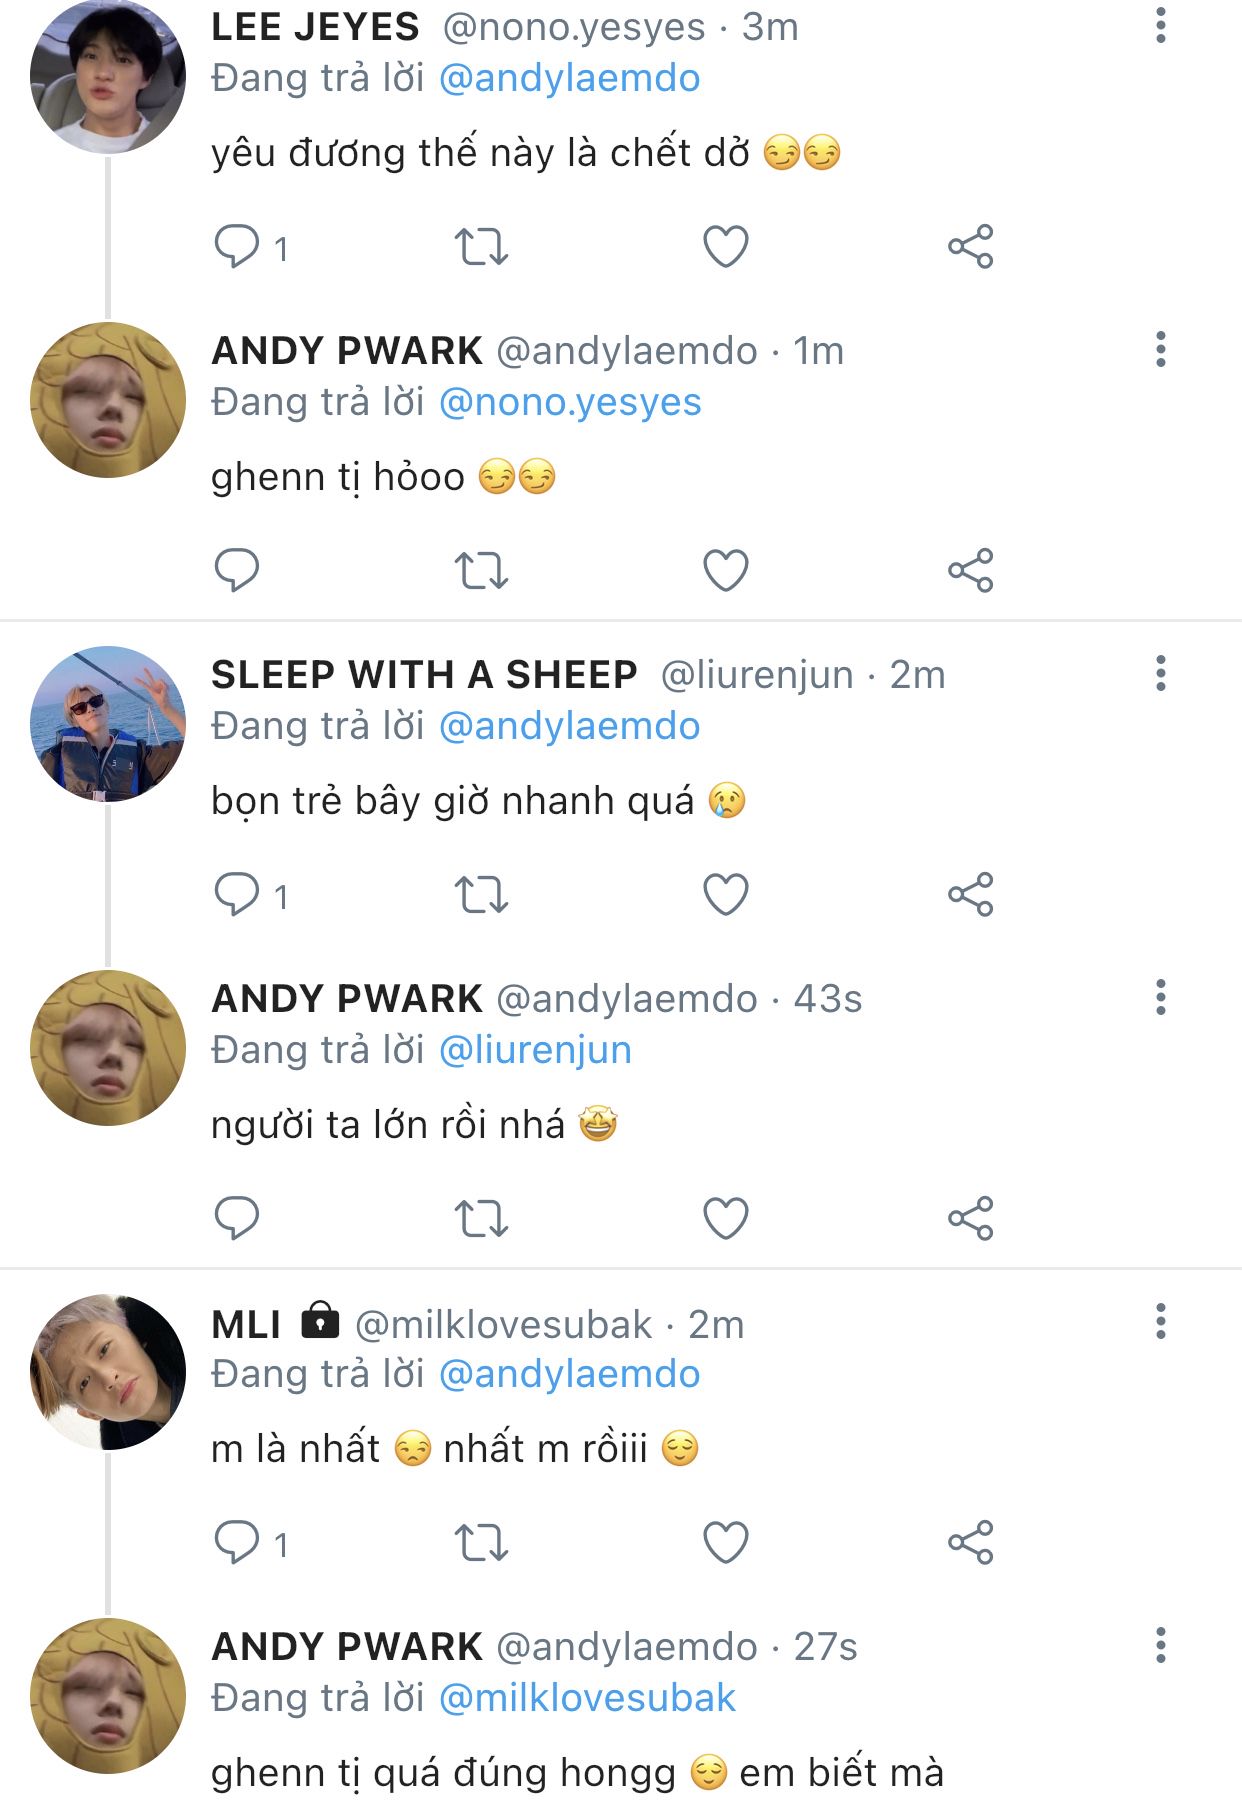Image resolution: width=1242 pixels, height=1811 pixels.
Task: Open the @nono.yesyes mention link
Action: tap(570, 402)
